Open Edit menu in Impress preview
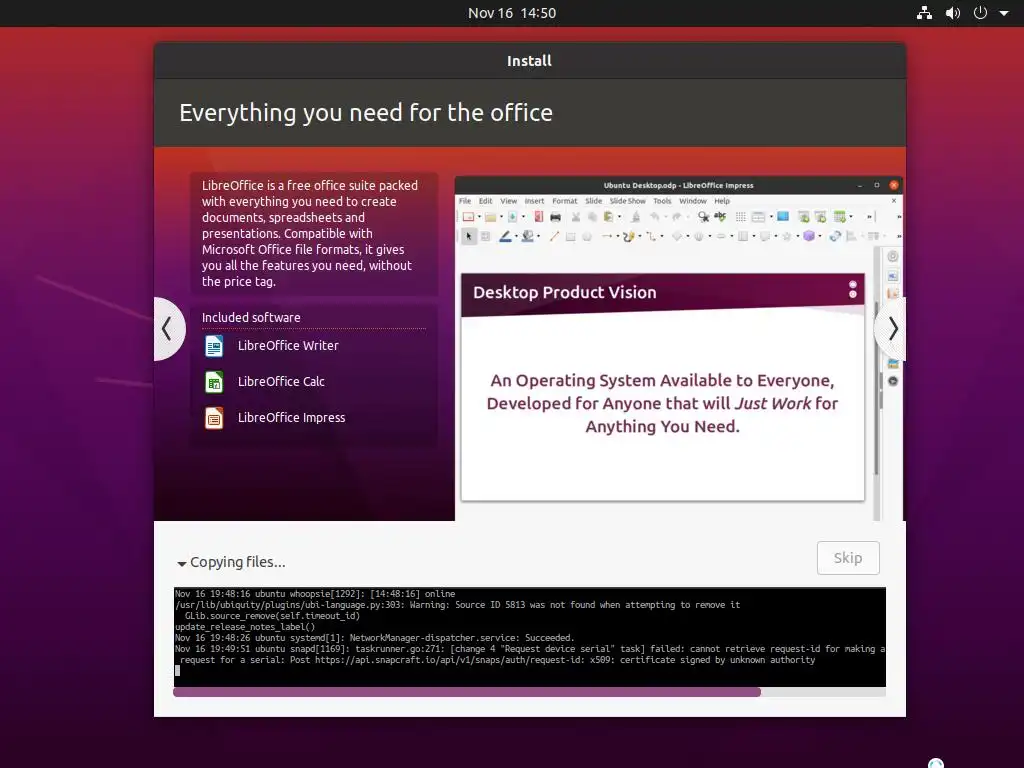 pos(485,201)
